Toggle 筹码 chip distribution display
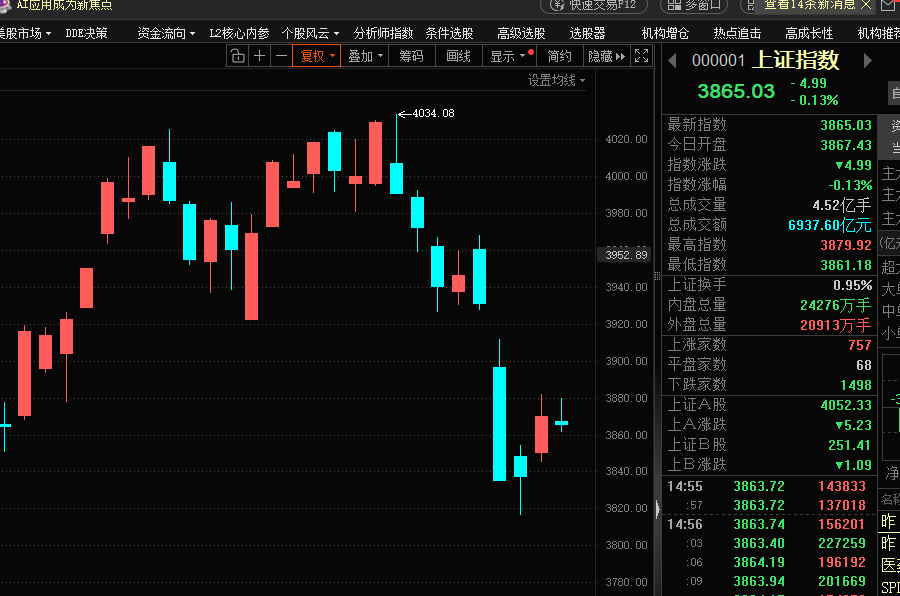900x596 pixels. (x=411, y=56)
